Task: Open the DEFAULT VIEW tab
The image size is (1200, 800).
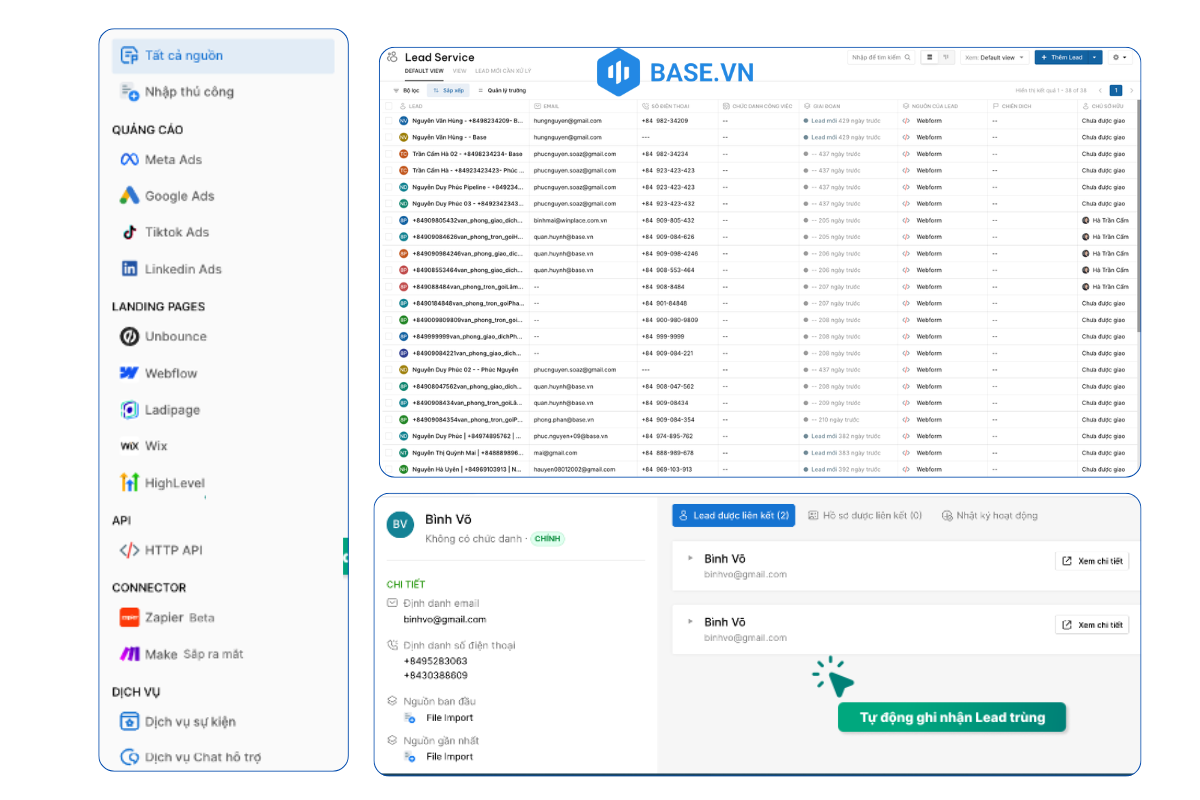Action: coord(424,71)
